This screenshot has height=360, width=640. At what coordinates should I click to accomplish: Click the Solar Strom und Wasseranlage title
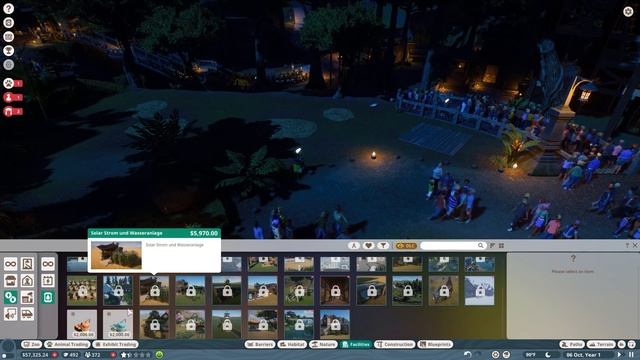click(127, 233)
